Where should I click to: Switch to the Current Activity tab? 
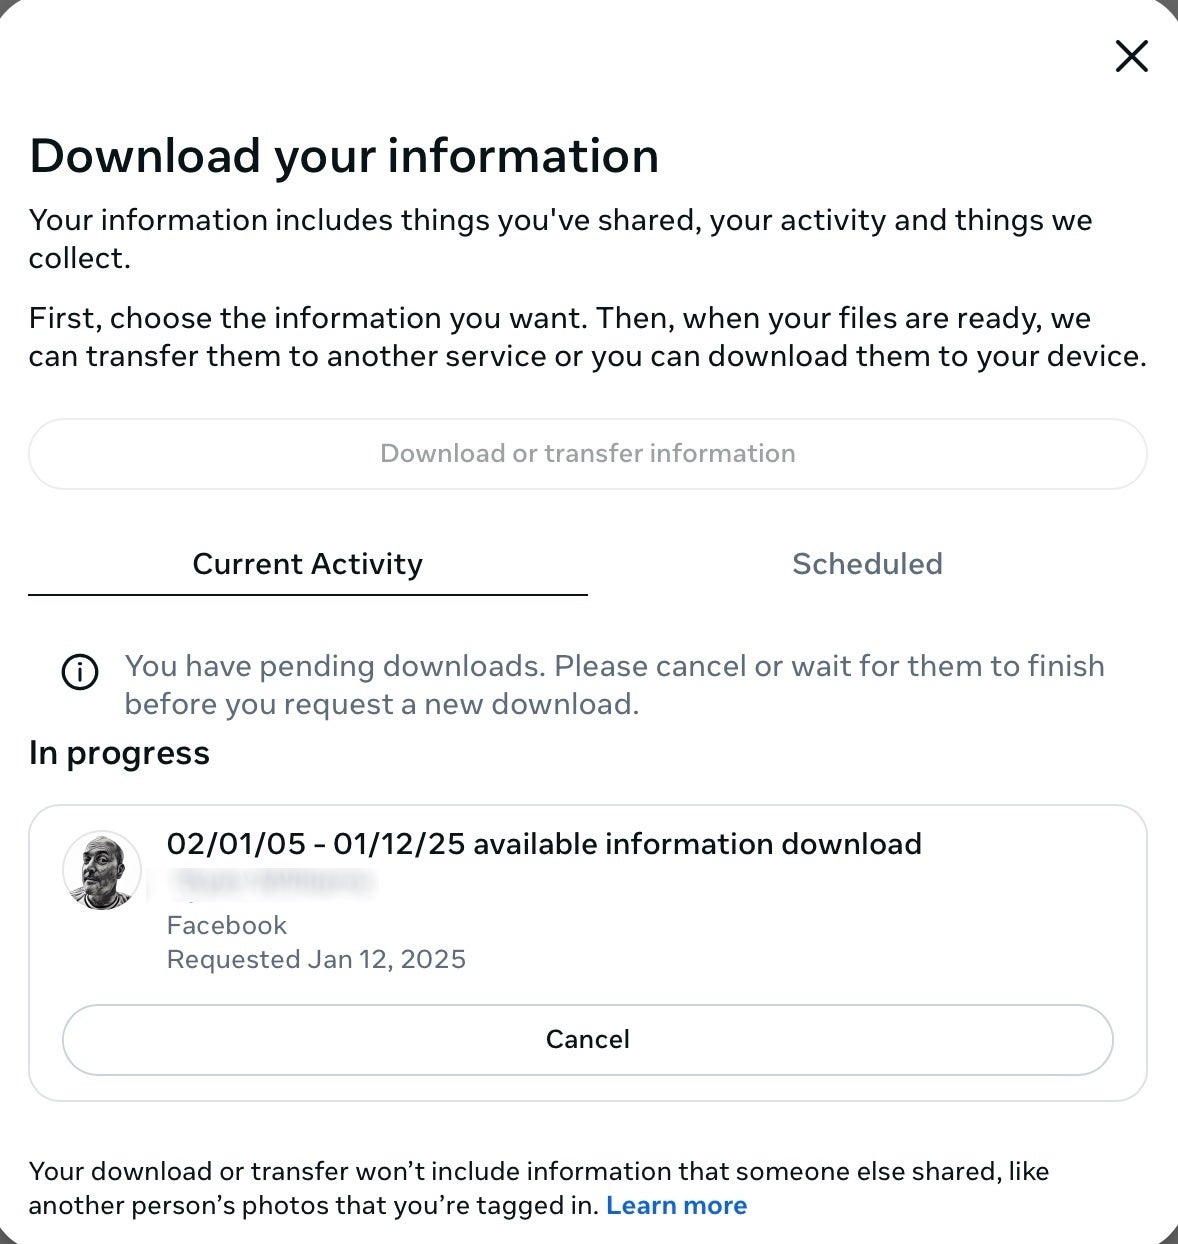(x=307, y=564)
